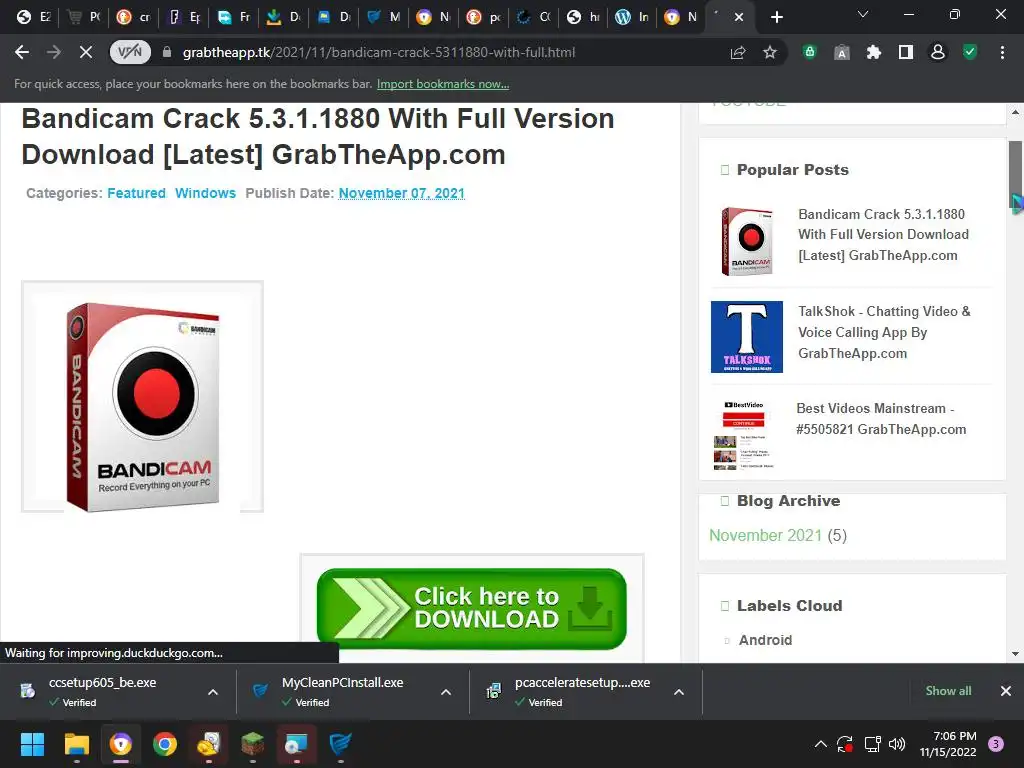The width and height of the screenshot is (1024, 768).
Task: Open TalkShok Chatting Video post link
Action: (x=884, y=332)
